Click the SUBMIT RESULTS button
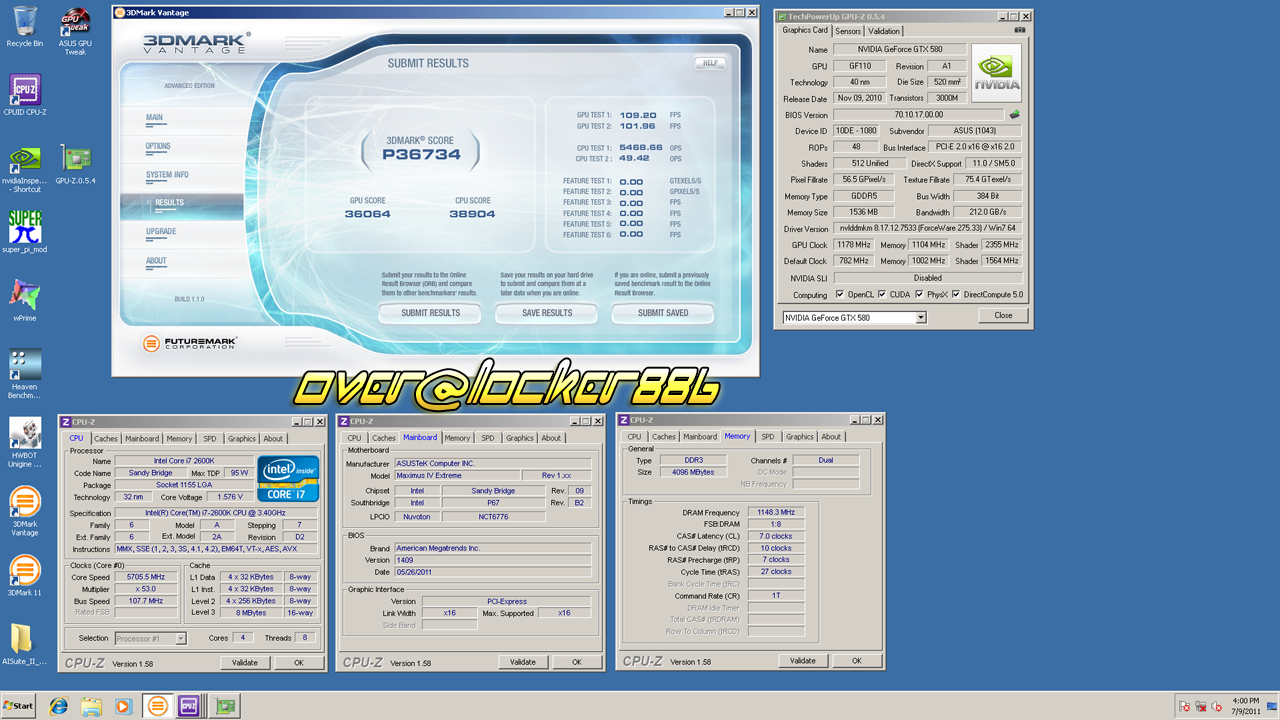Screen dimensions: 1280x720 pyautogui.click(x=430, y=313)
